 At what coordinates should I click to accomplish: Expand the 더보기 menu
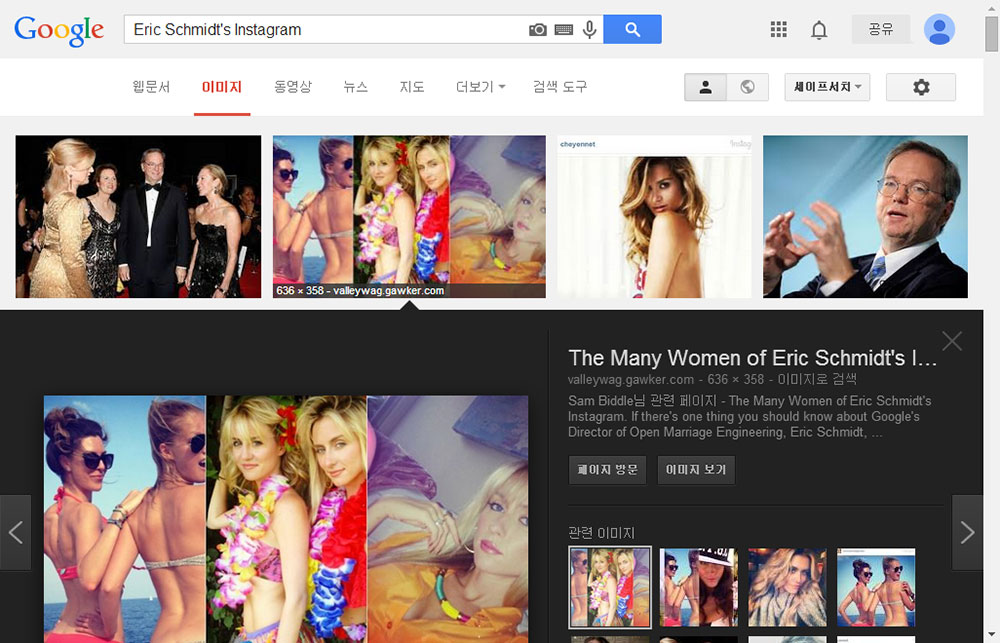[480, 87]
